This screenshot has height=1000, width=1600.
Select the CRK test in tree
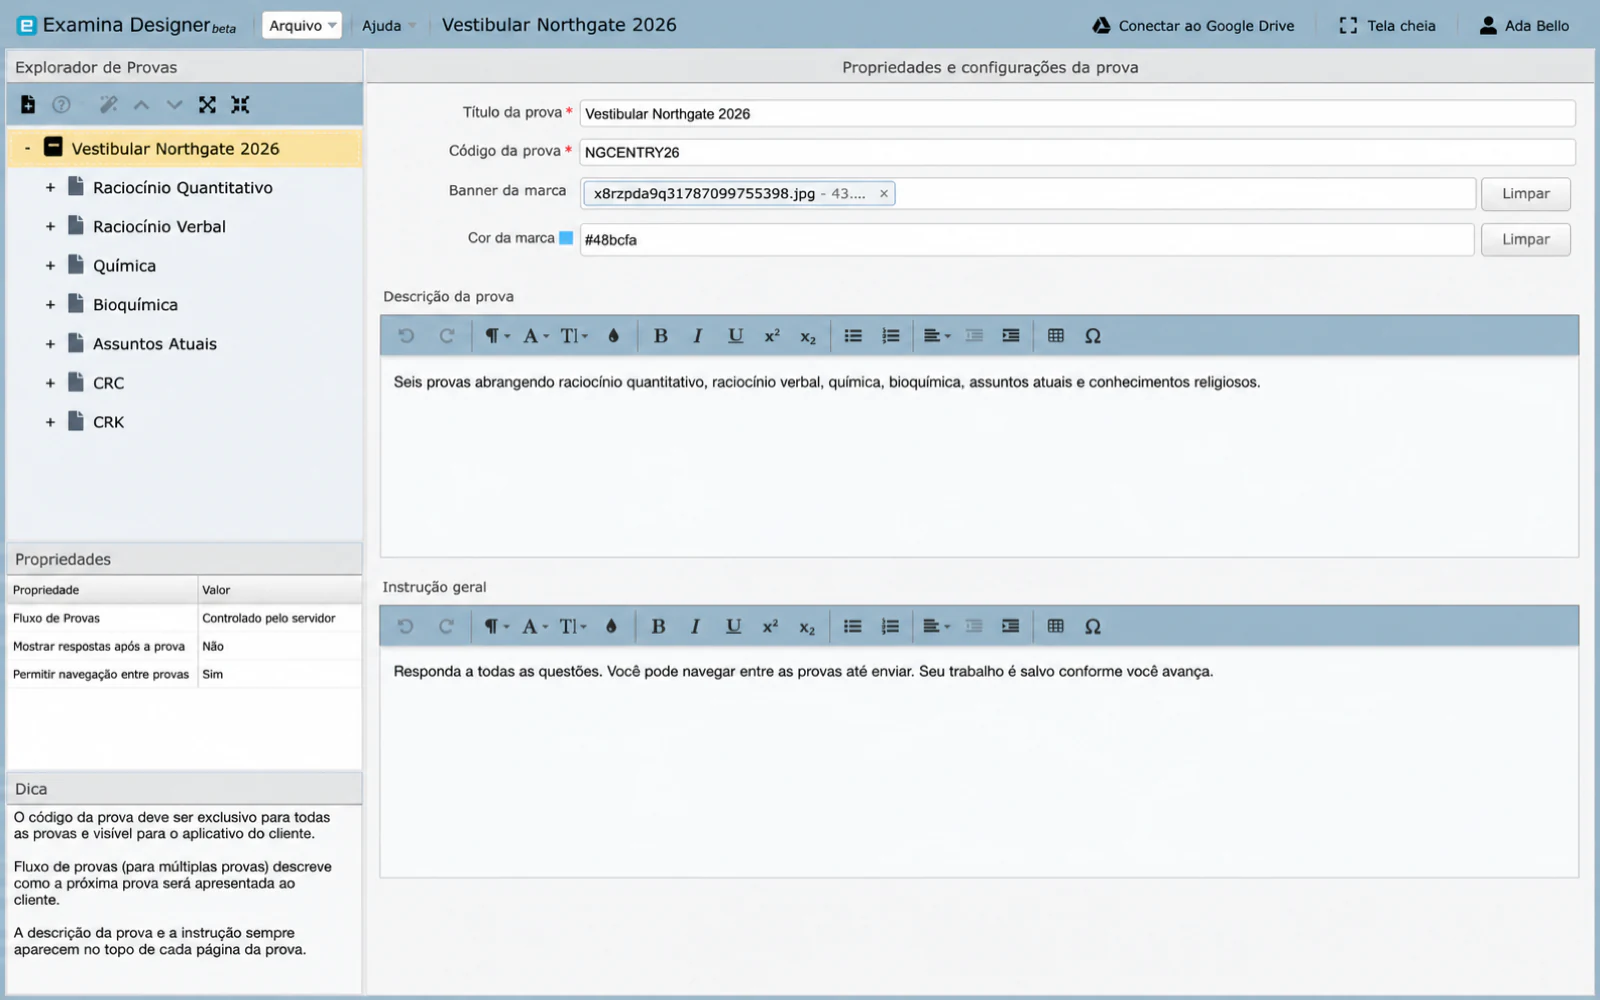pos(108,422)
